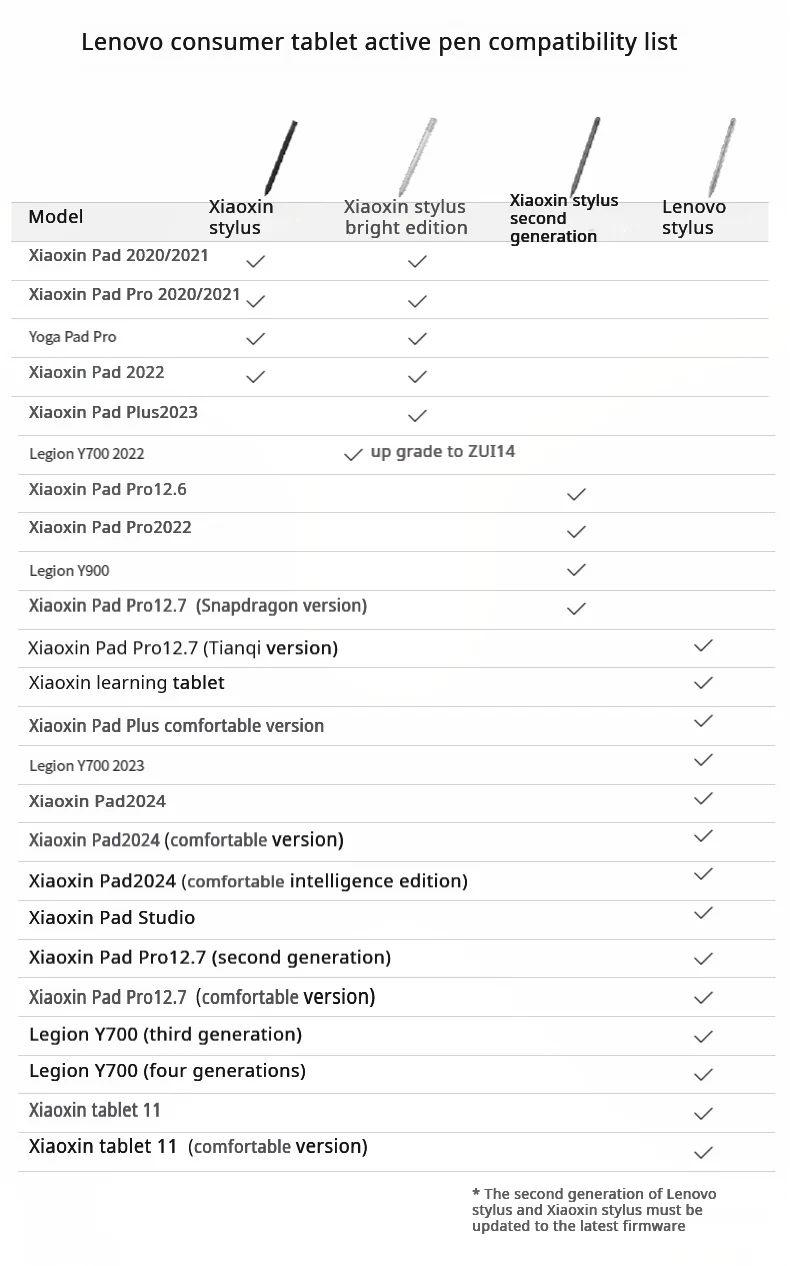Viewport: 790px width, 1266px height.
Task: Click the "Lenovo stylus" column header text
Action: point(693,217)
